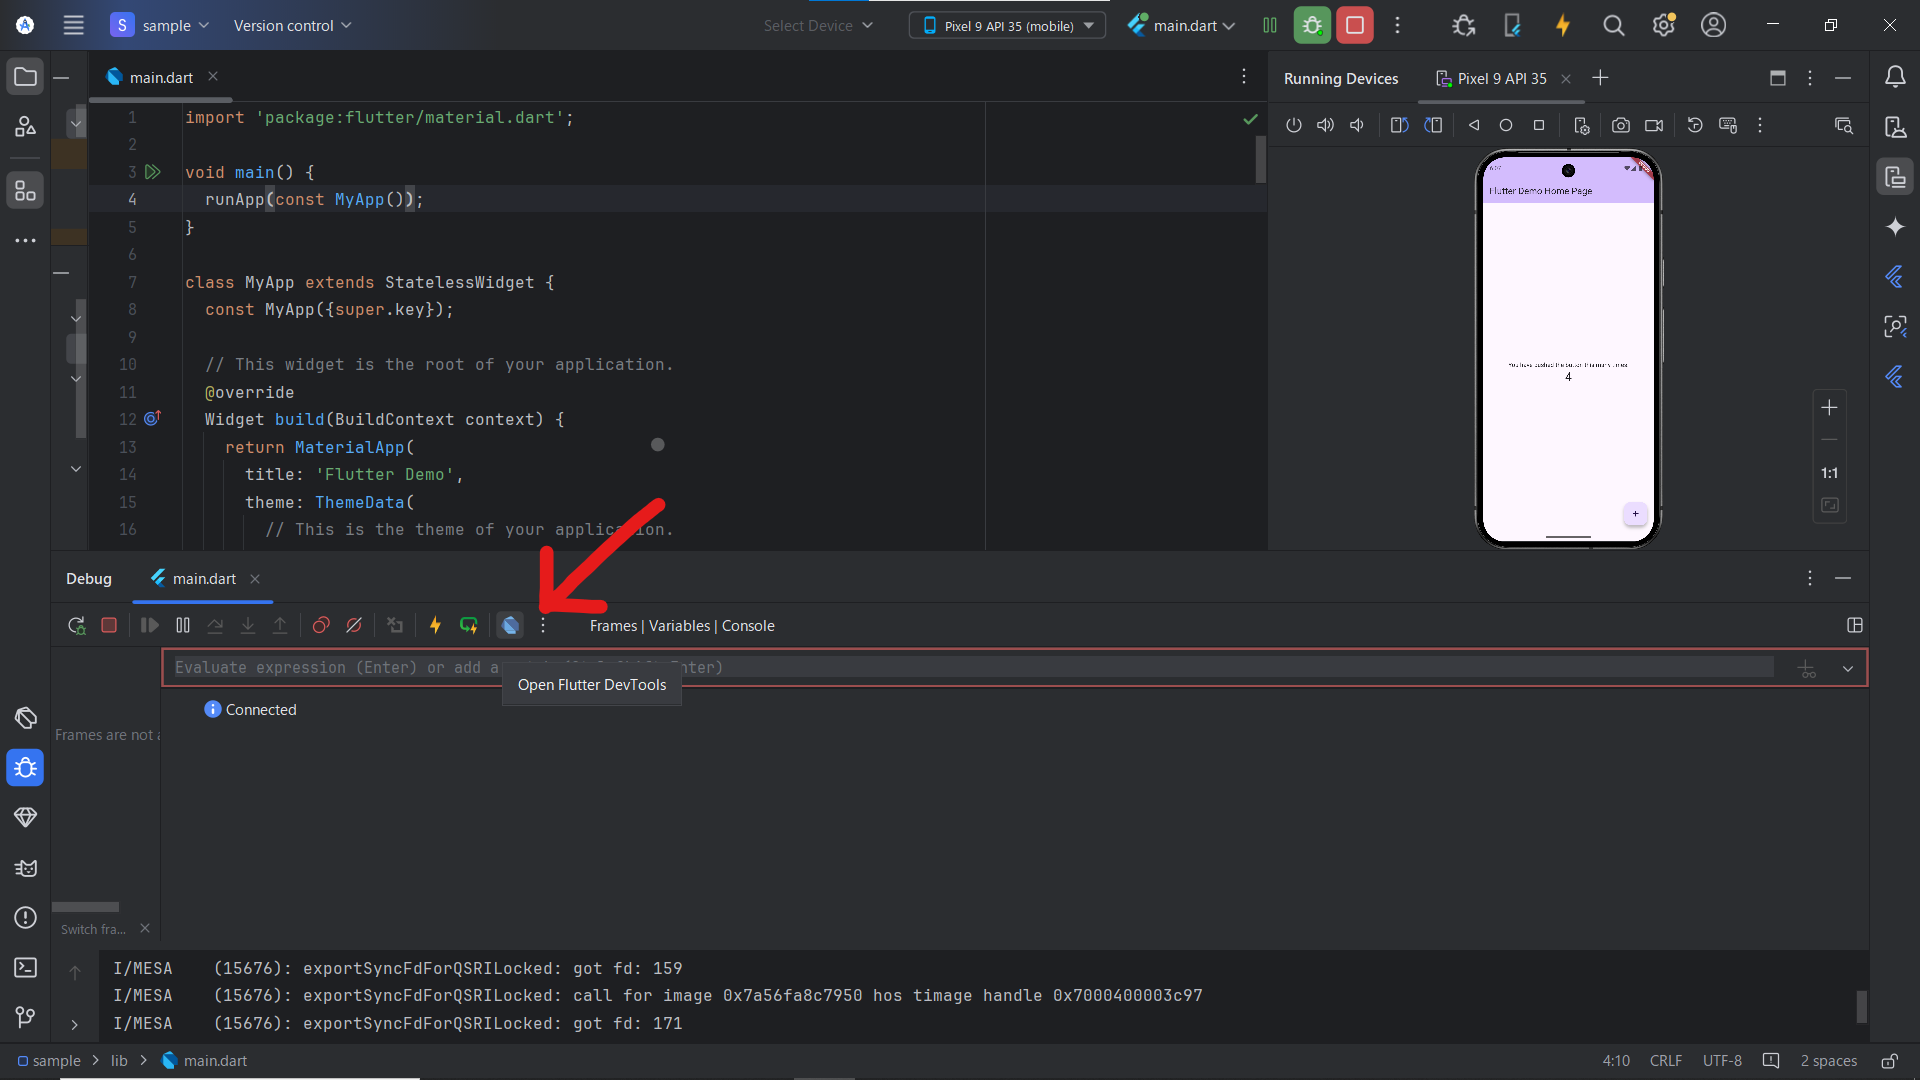
Task: Rotate the emulator device left
Action: [1399, 125]
